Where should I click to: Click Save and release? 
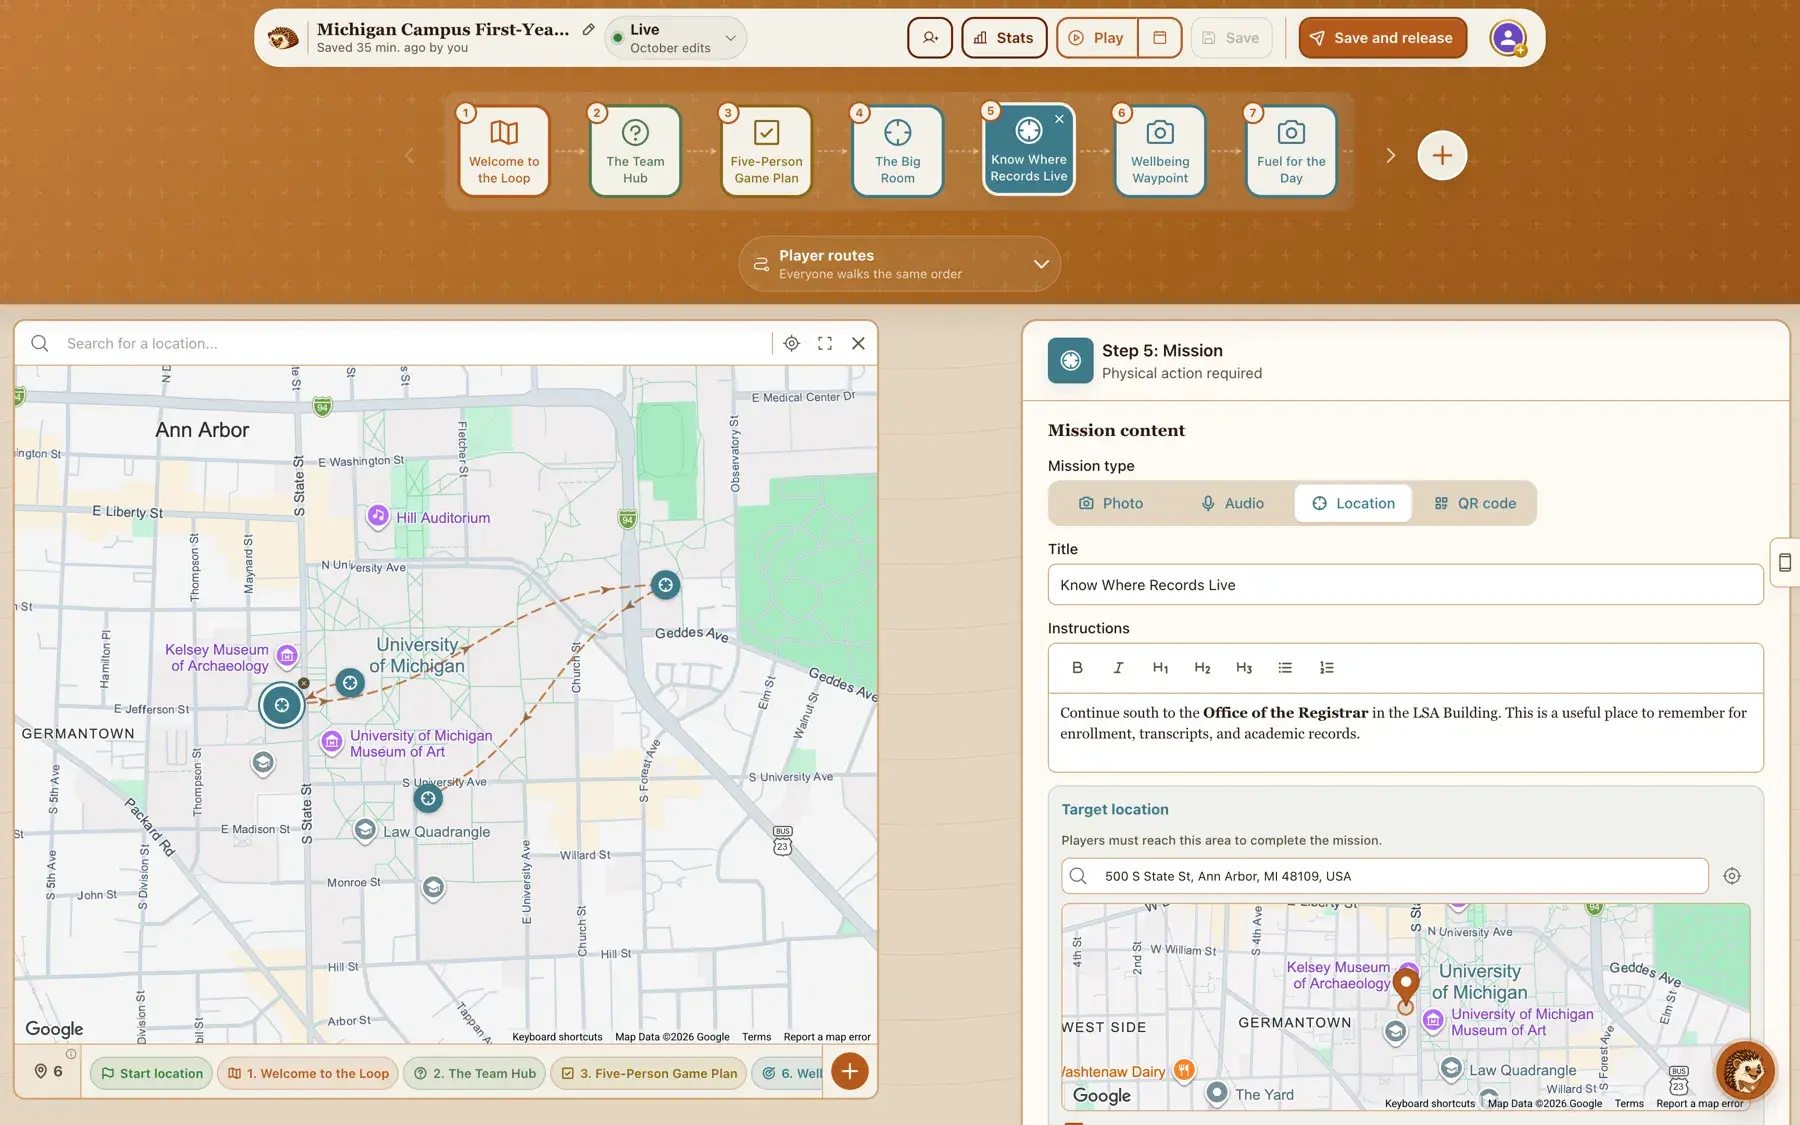[1382, 38]
